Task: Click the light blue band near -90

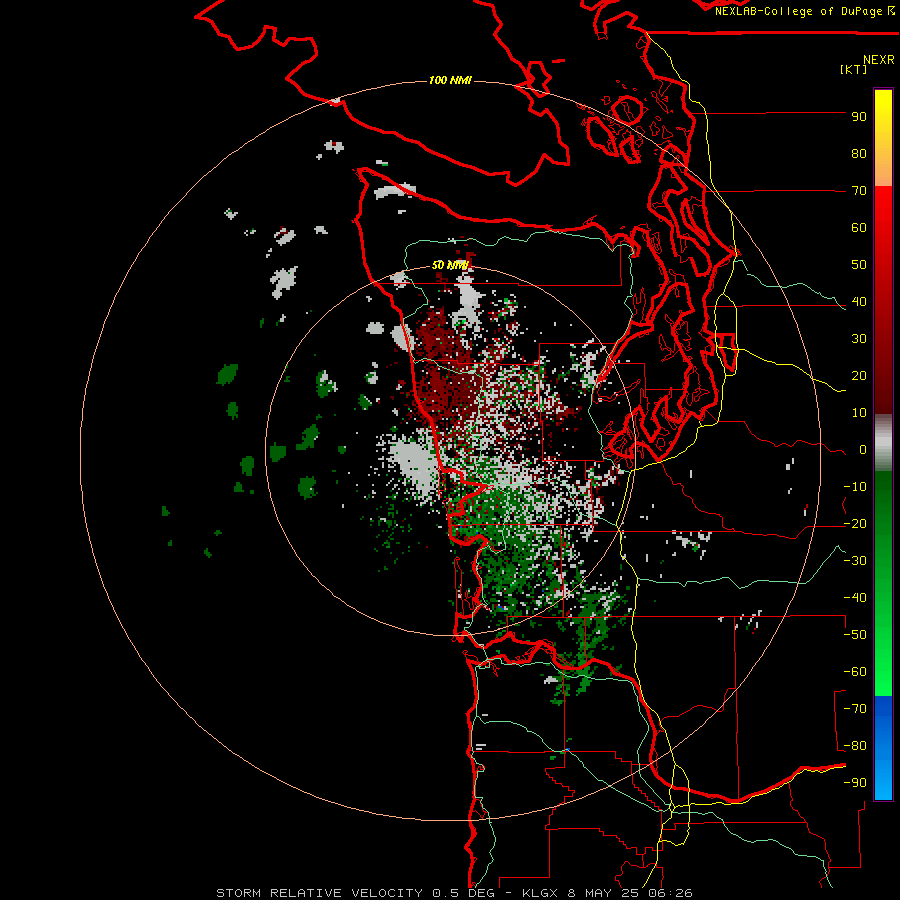Action: click(x=883, y=778)
